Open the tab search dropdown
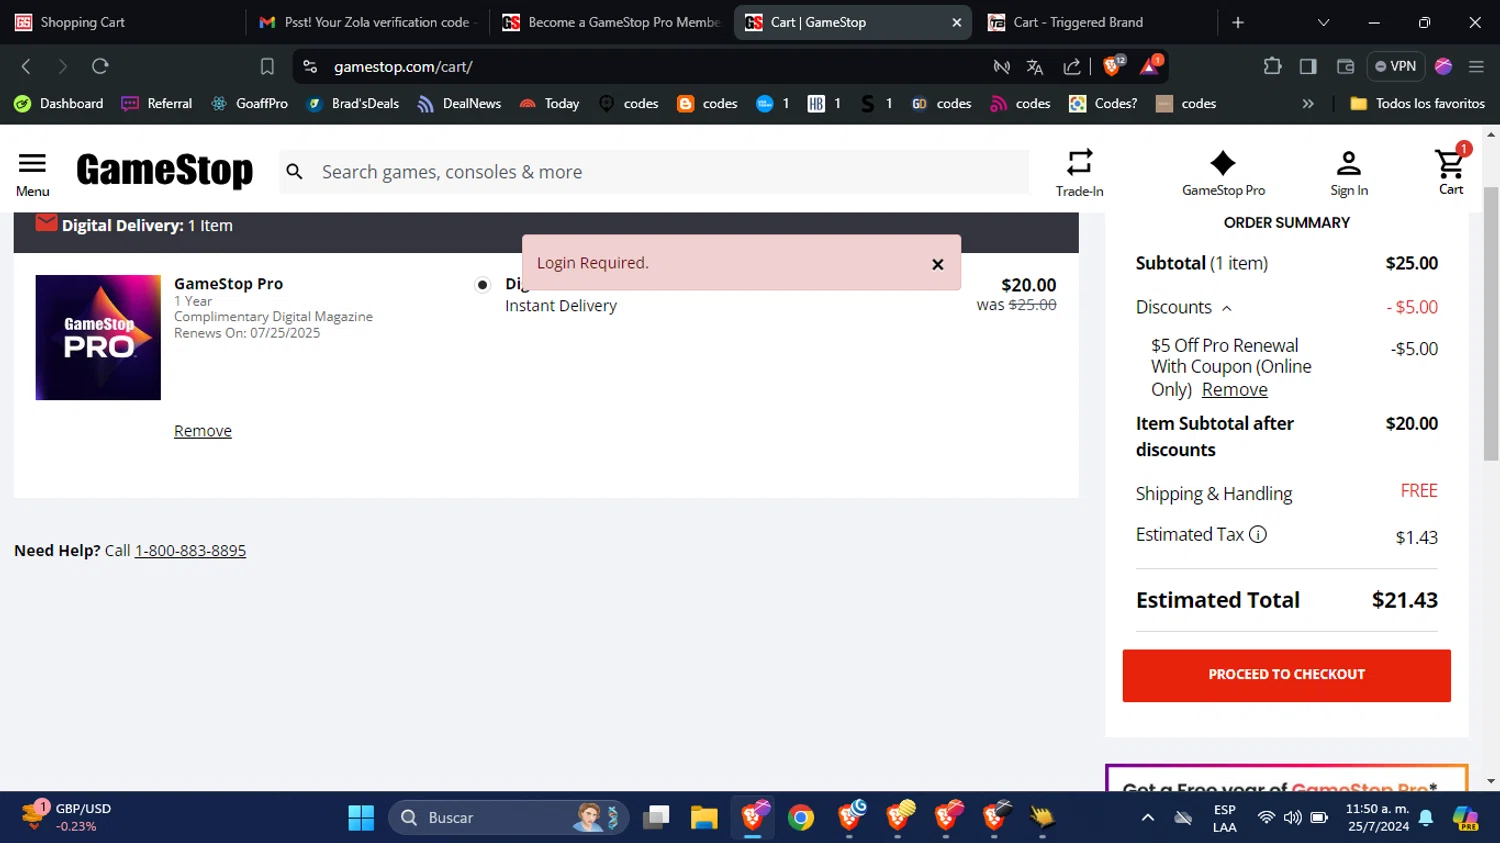Image resolution: width=1500 pixels, height=843 pixels. (x=1323, y=22)
